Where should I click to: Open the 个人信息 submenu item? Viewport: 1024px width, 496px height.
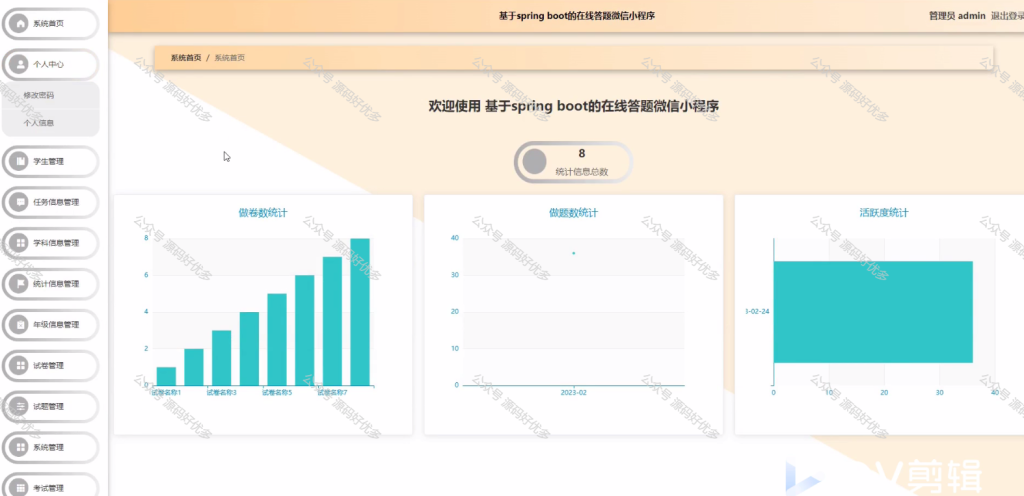[x=39, y=123]
